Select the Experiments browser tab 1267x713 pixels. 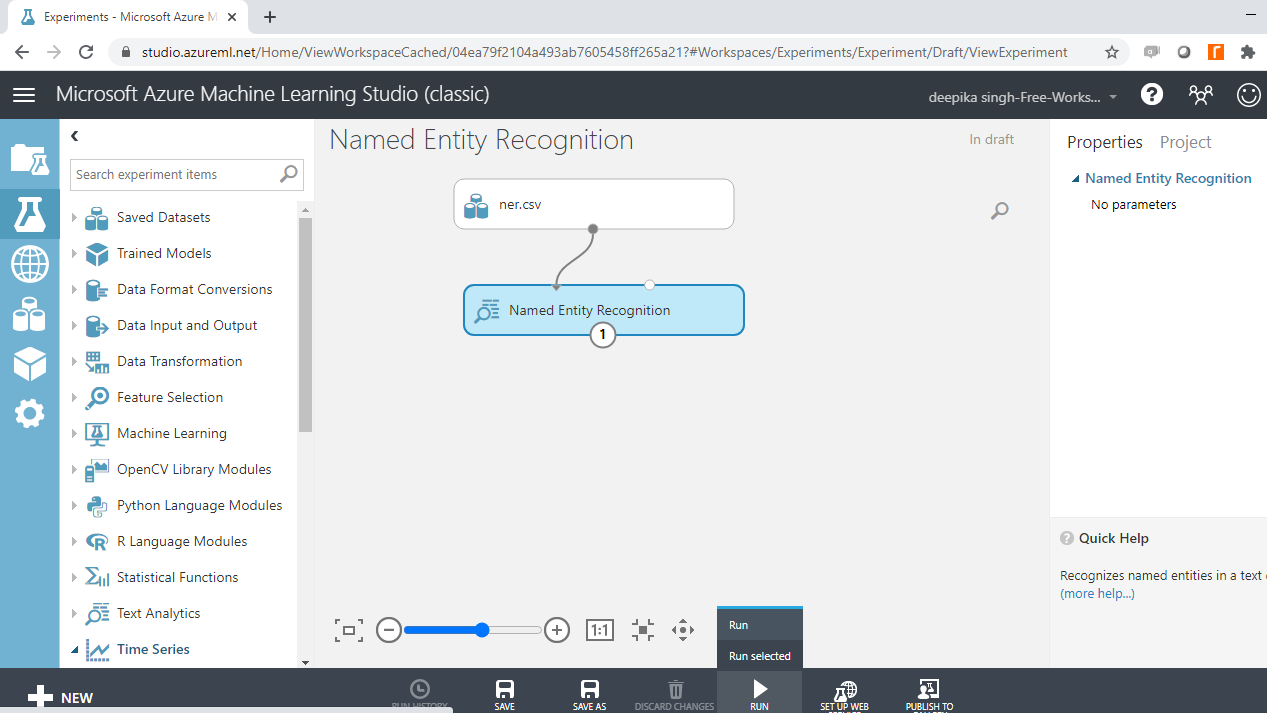130,17
